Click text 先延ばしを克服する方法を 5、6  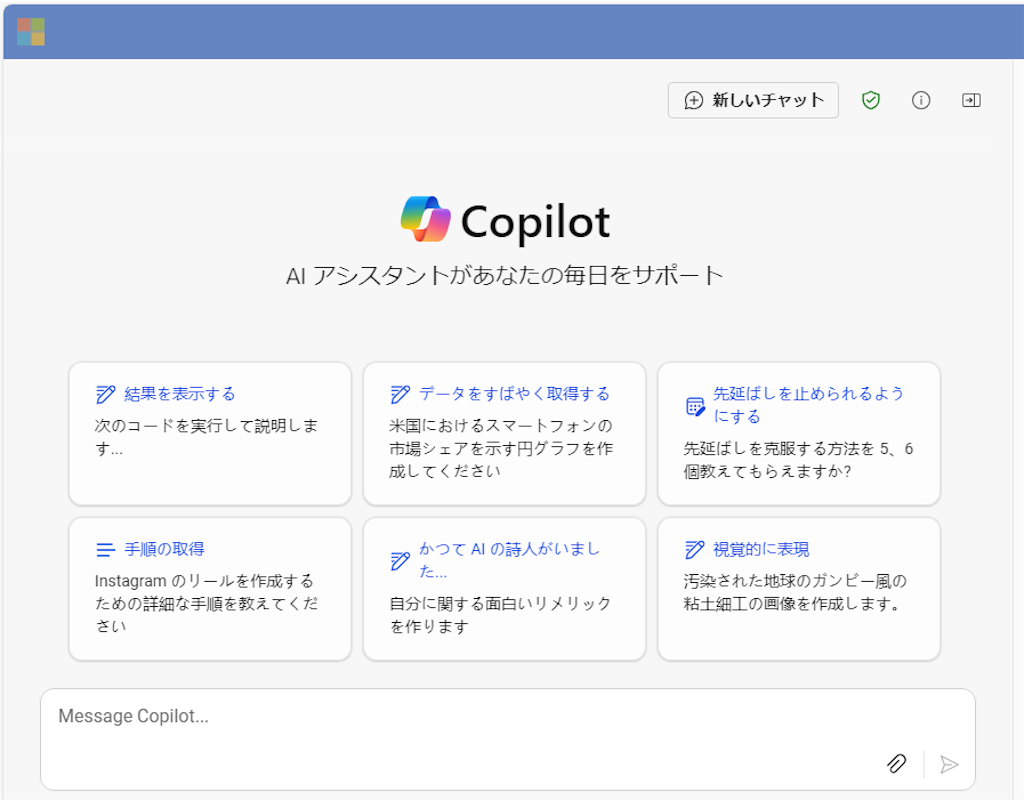[x=798, y=449]
